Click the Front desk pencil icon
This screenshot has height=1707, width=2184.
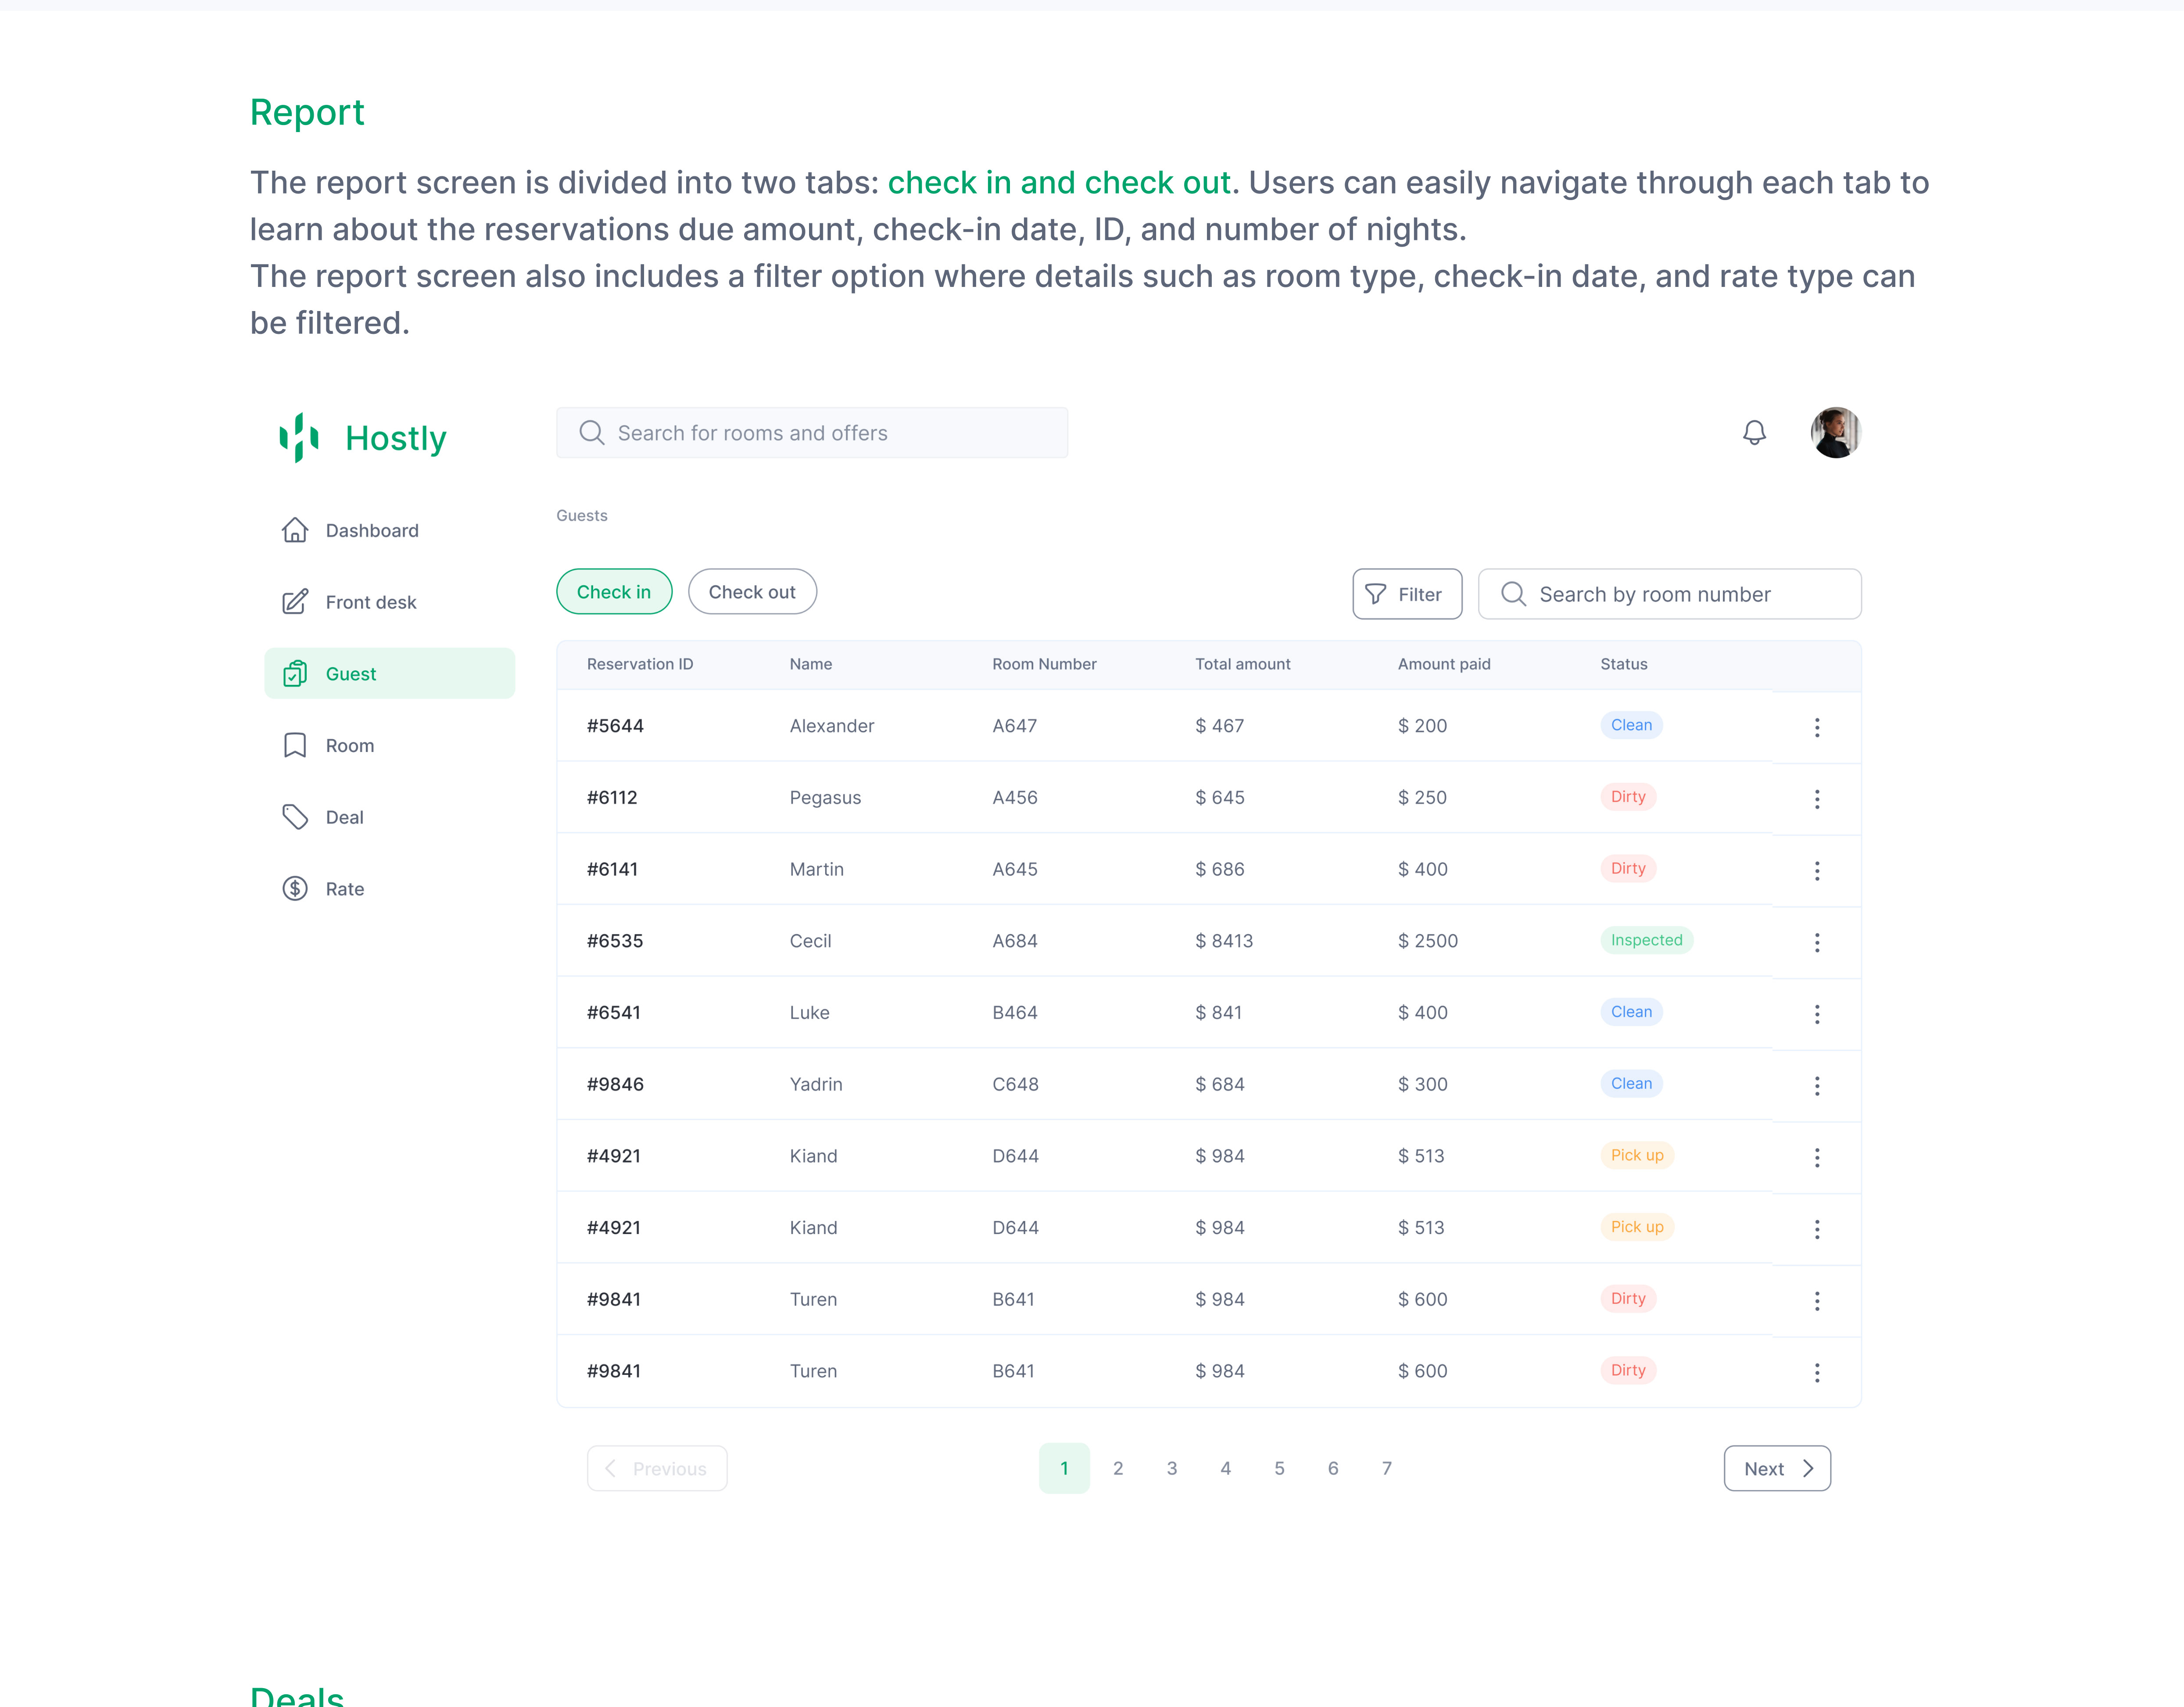pos(295,602)
